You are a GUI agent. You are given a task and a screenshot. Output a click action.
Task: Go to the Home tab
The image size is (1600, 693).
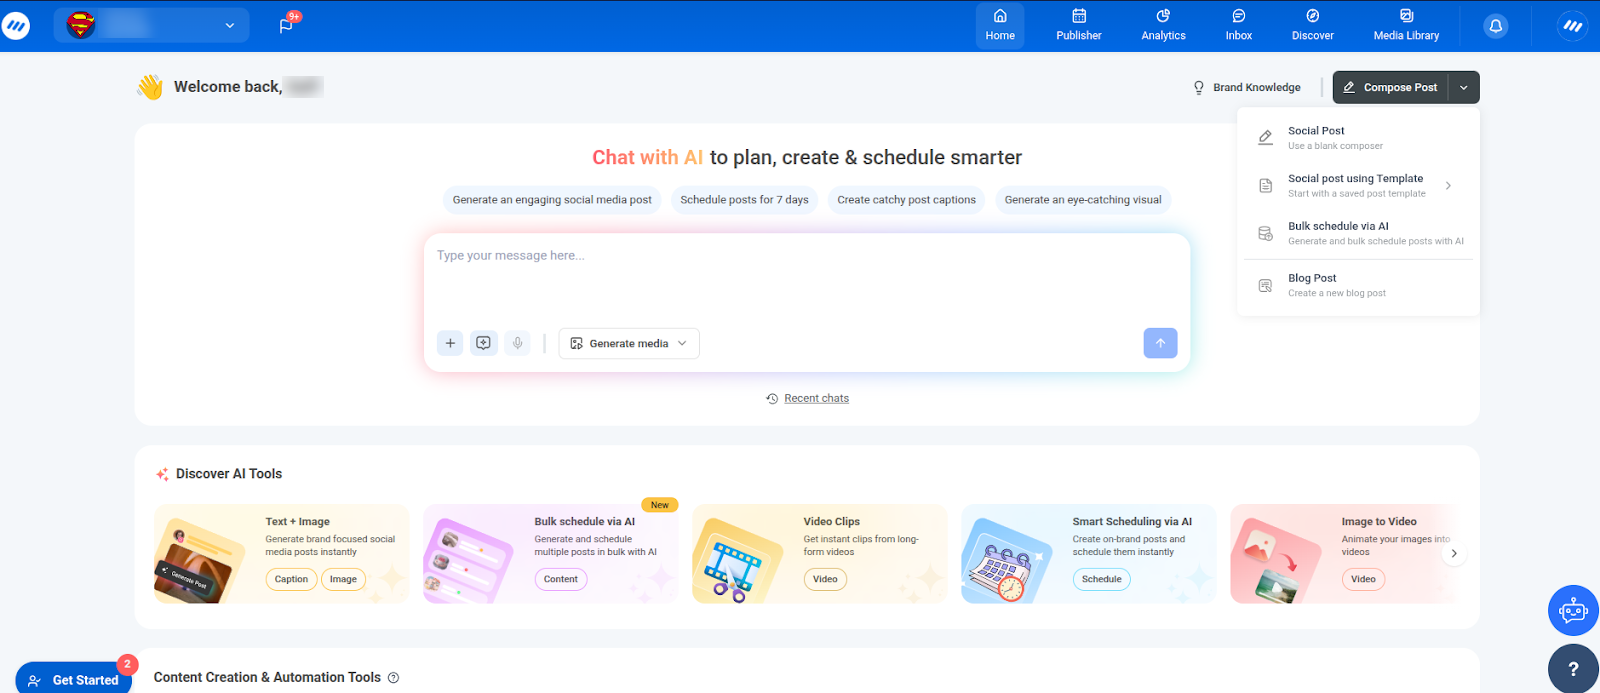point(1000,26)
